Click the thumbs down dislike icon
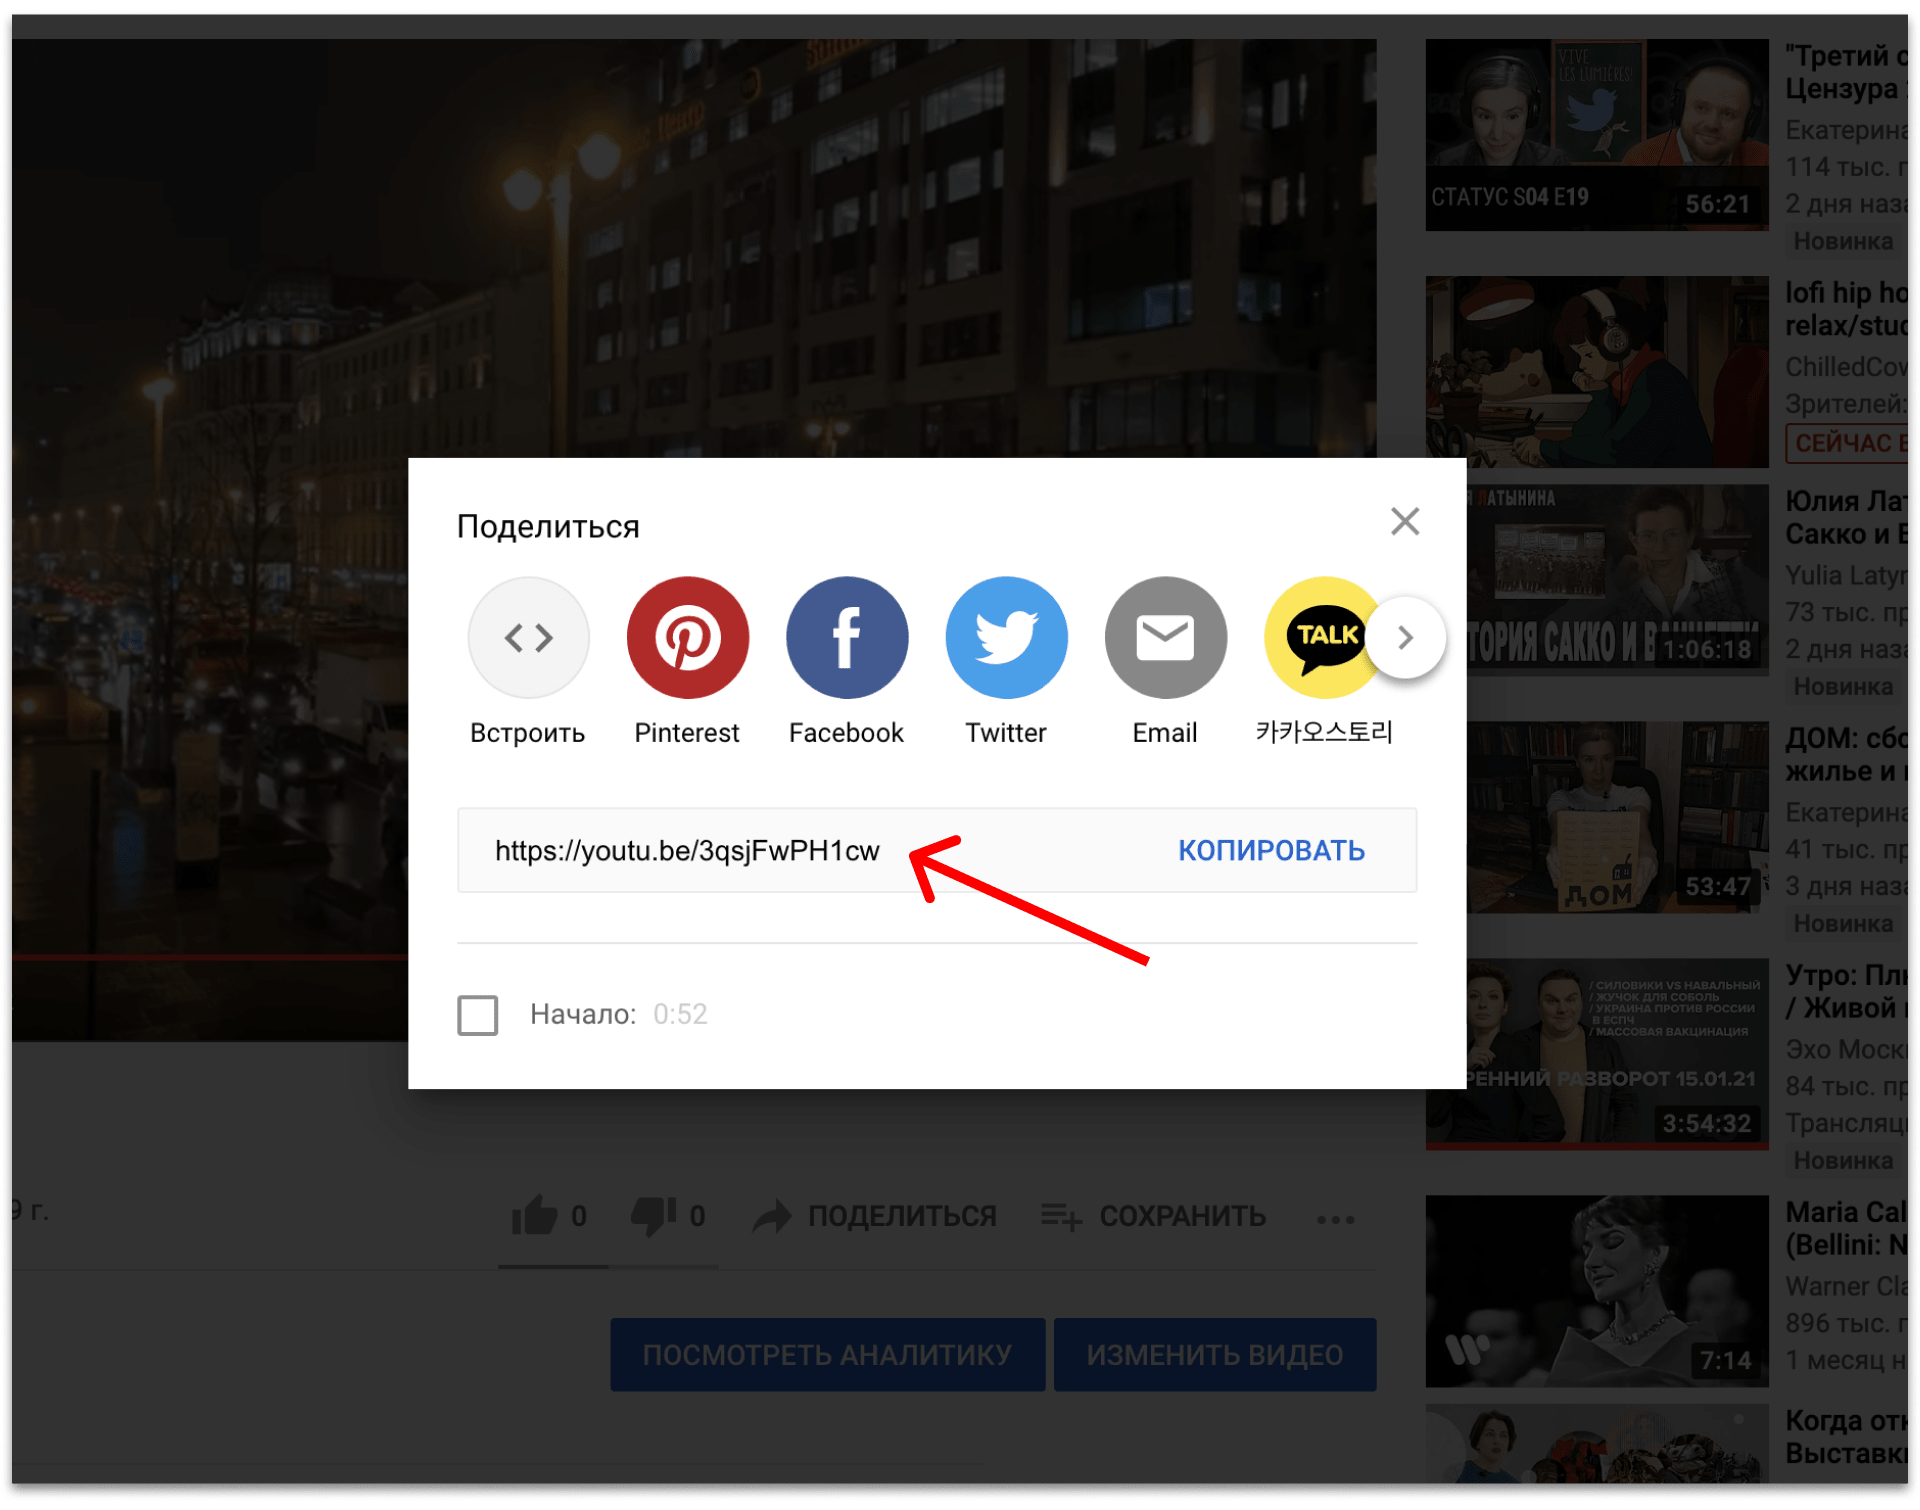Image resolution: width=1920 pixels, height=1510 pixels. click(653, 1216)
